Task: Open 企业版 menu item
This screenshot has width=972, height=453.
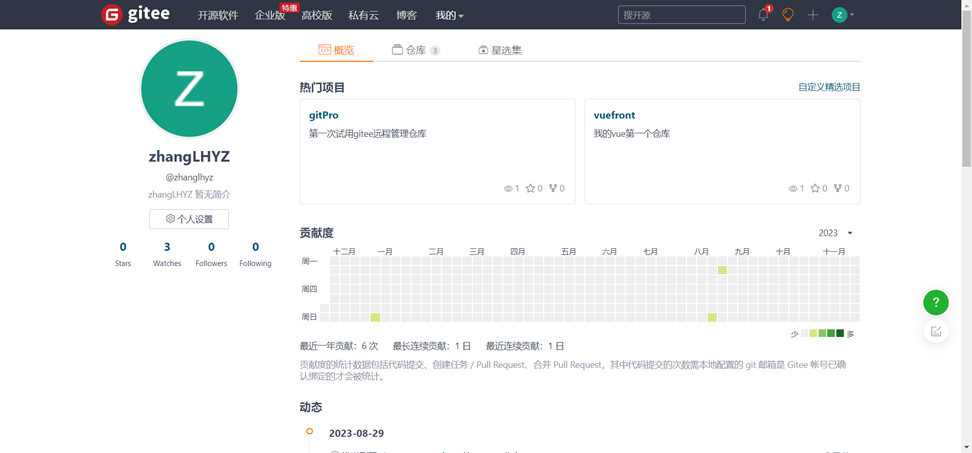Action: point(270,15)
